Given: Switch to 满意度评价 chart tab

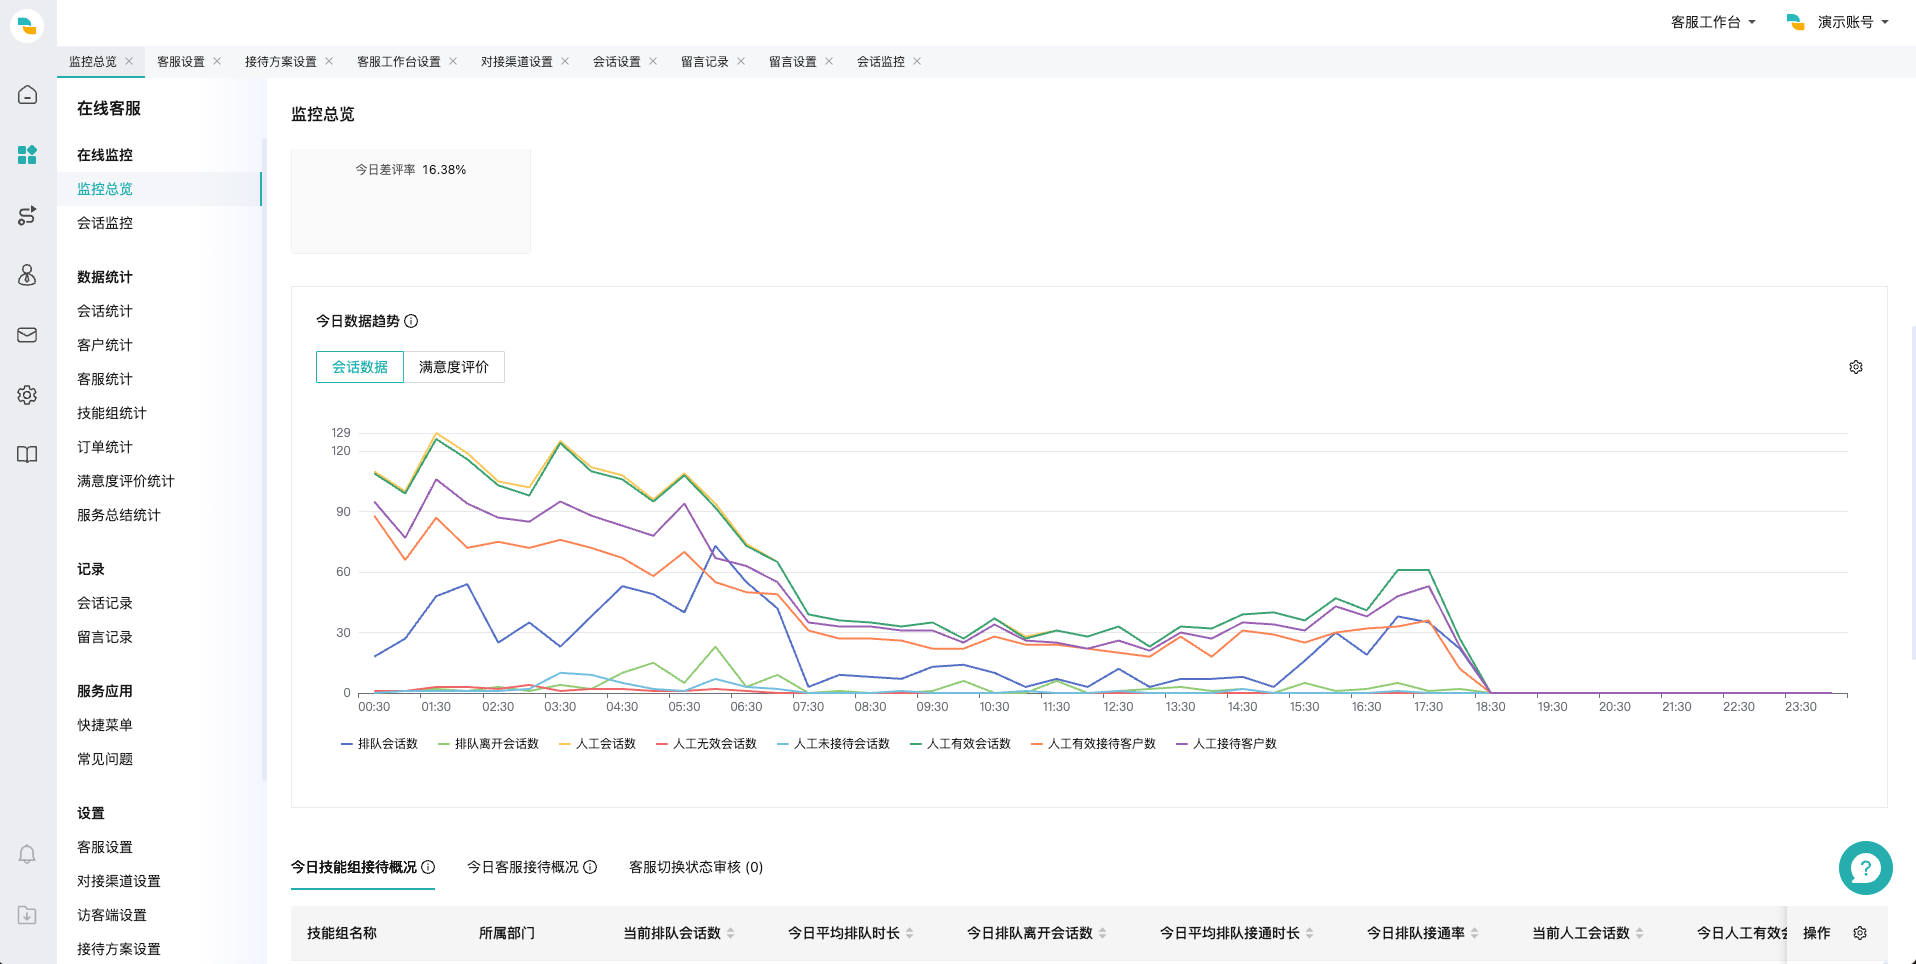Looking at the screenshot, I should 454,367.
